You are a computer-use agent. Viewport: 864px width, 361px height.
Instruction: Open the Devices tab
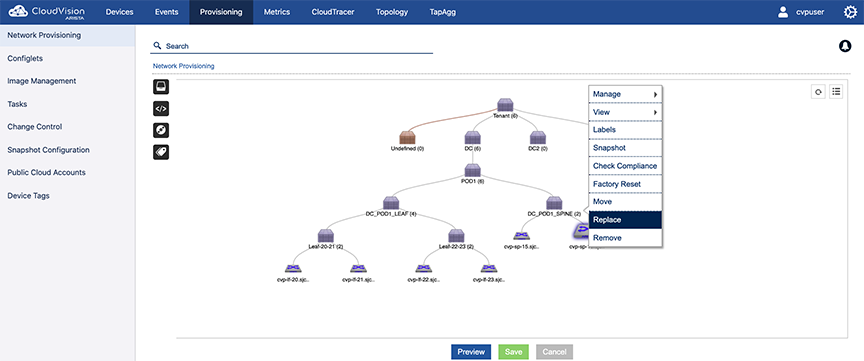click(x=119, y=12)
